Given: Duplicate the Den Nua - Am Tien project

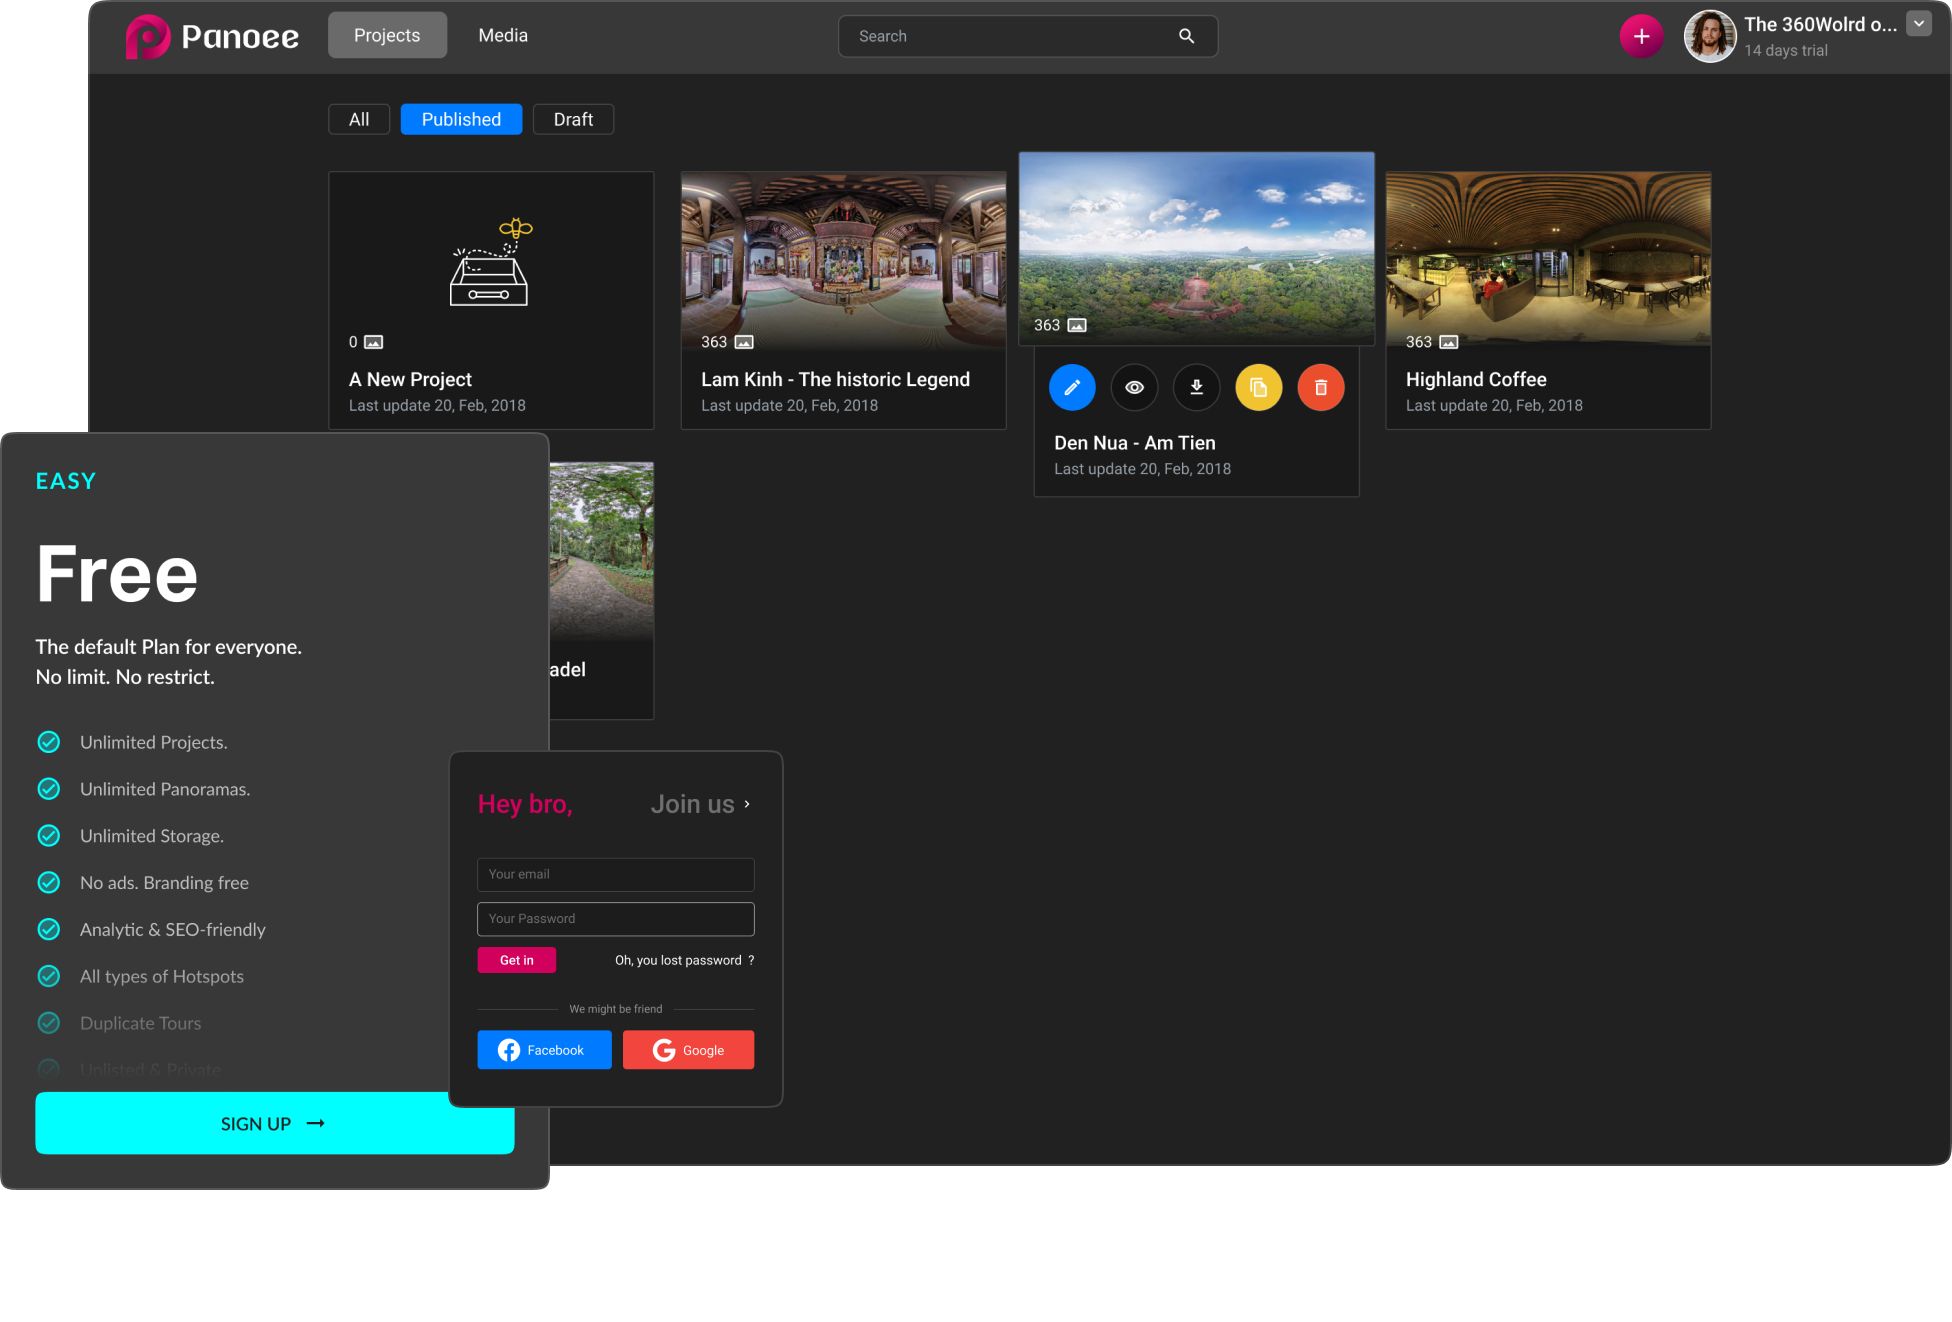Looking at the screenshot, I should click(1259, 387).
